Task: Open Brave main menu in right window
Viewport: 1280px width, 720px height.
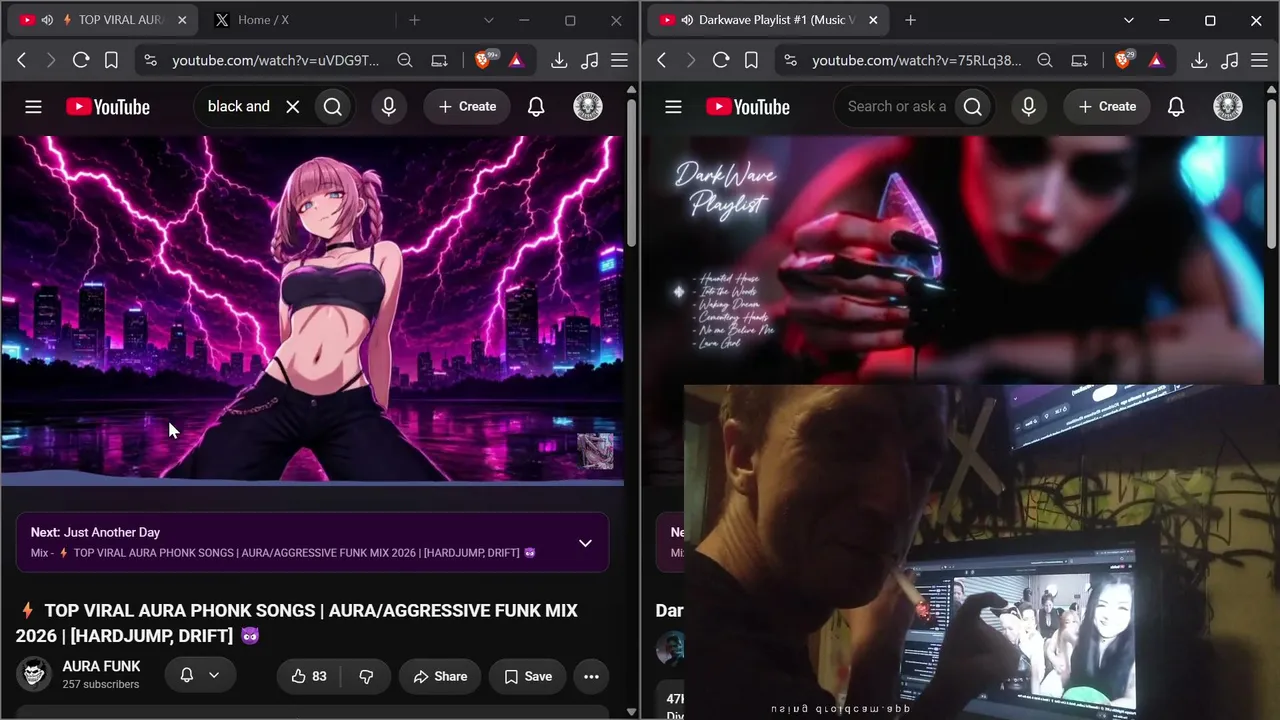Action: (1260, 60)
